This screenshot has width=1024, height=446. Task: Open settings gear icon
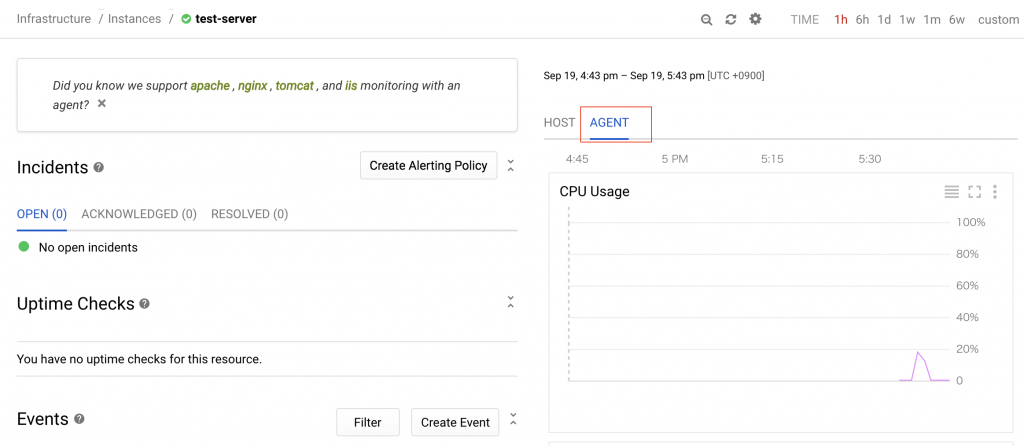(755, 19)
